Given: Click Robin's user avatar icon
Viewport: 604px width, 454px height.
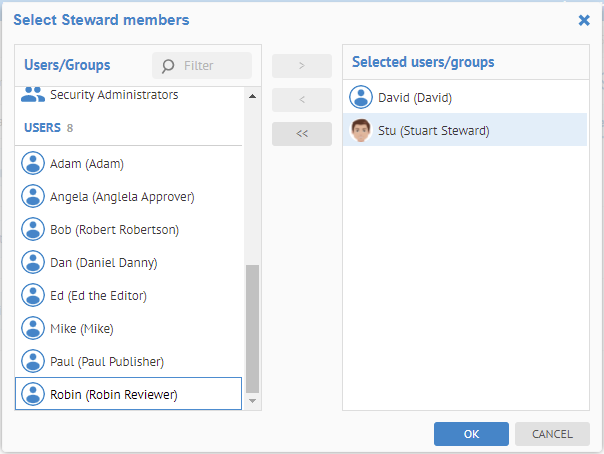Looking at the screenshot, I should coord(33,394).
